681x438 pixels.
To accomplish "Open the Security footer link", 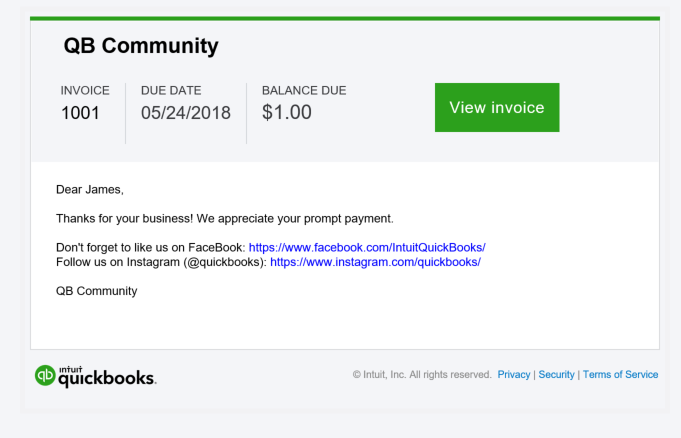I will tap(557, 375).
